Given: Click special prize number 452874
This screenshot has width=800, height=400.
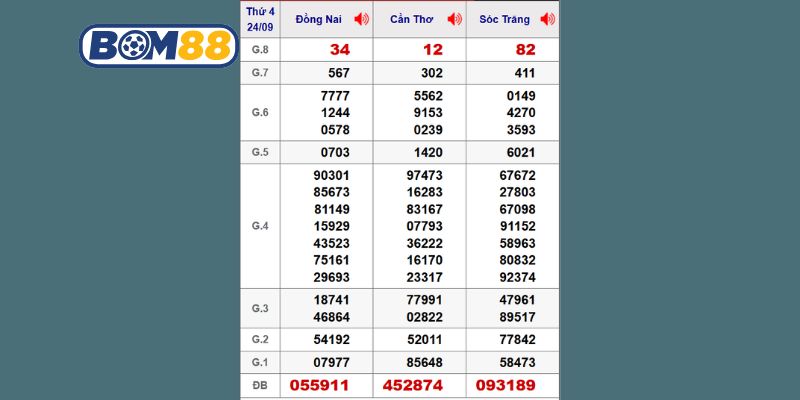Looking at the screenshot, I should [x=413, y=385].
